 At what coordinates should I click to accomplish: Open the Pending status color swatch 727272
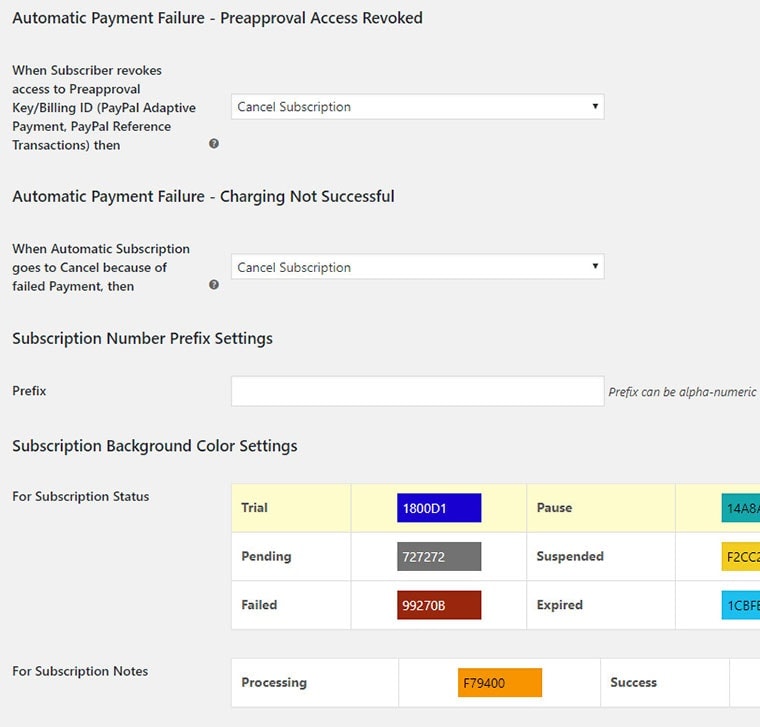pos(439,556)
